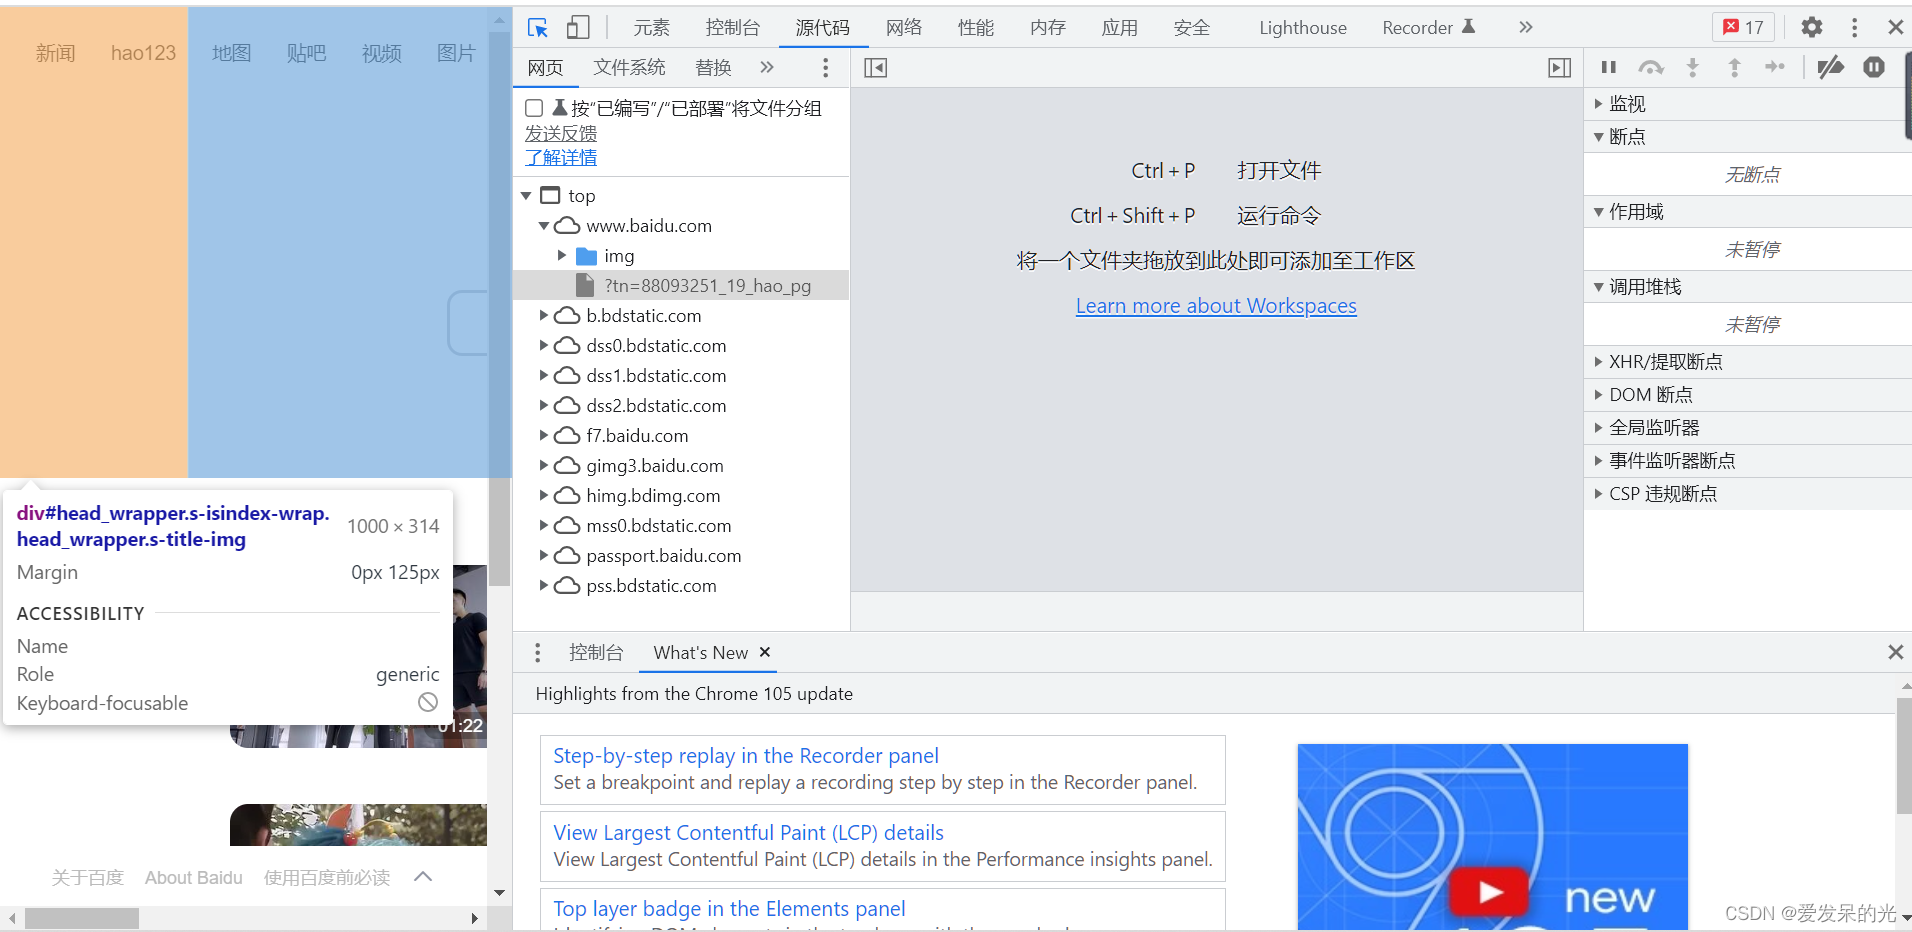The width and height of the screenshot is (1912, 932).
Task: Hide the debugger sidebar
Action: point(1560,68)
